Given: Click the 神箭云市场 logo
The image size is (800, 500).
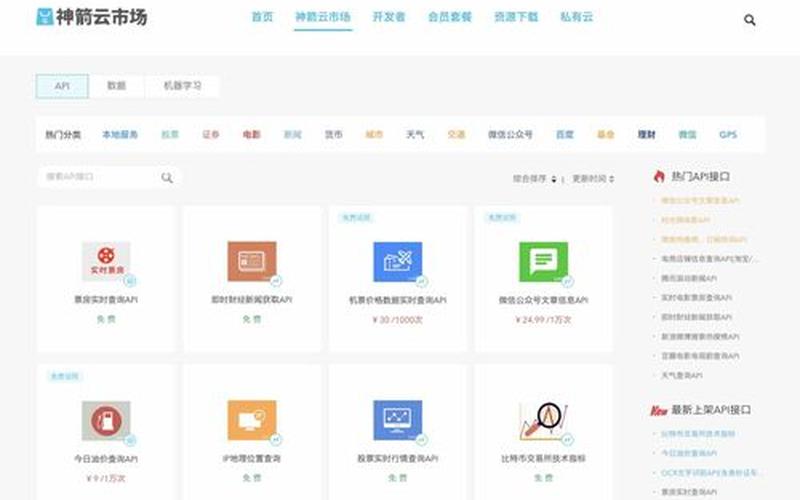Looking at the screenshot, I should (92, 17).
